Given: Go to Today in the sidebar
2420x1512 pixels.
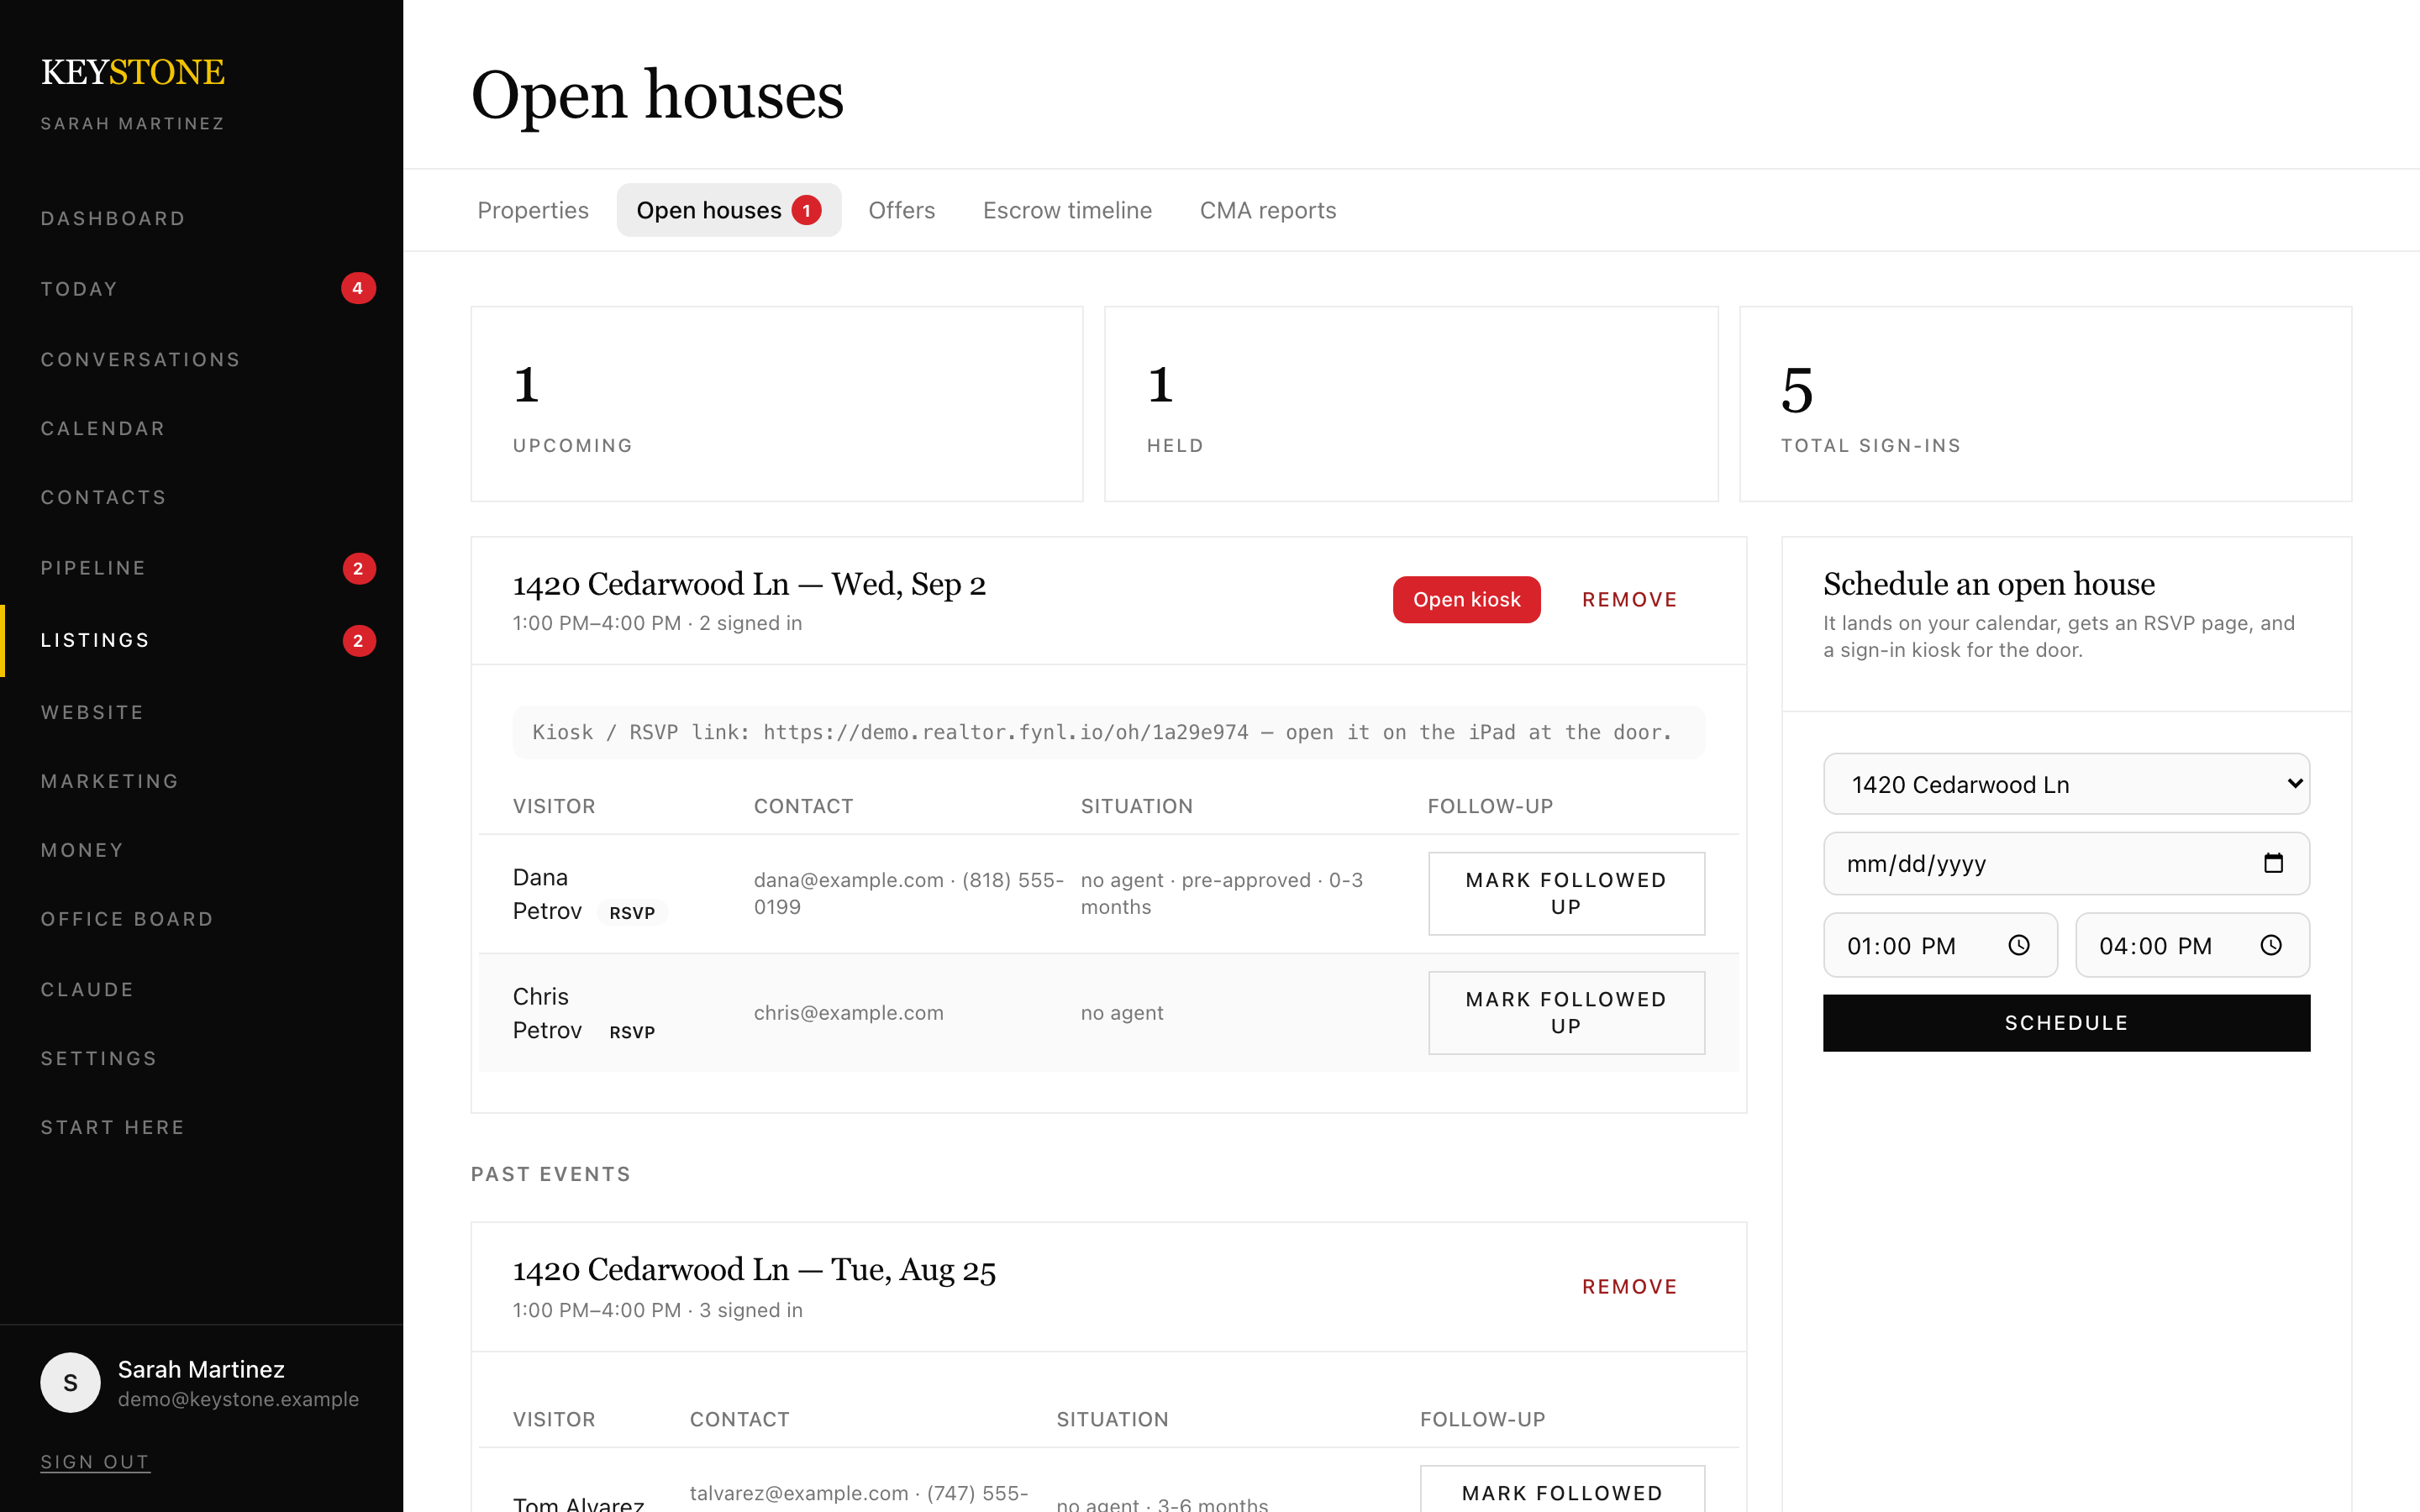Looking at the screenshot, I should (x=201, y=289).
